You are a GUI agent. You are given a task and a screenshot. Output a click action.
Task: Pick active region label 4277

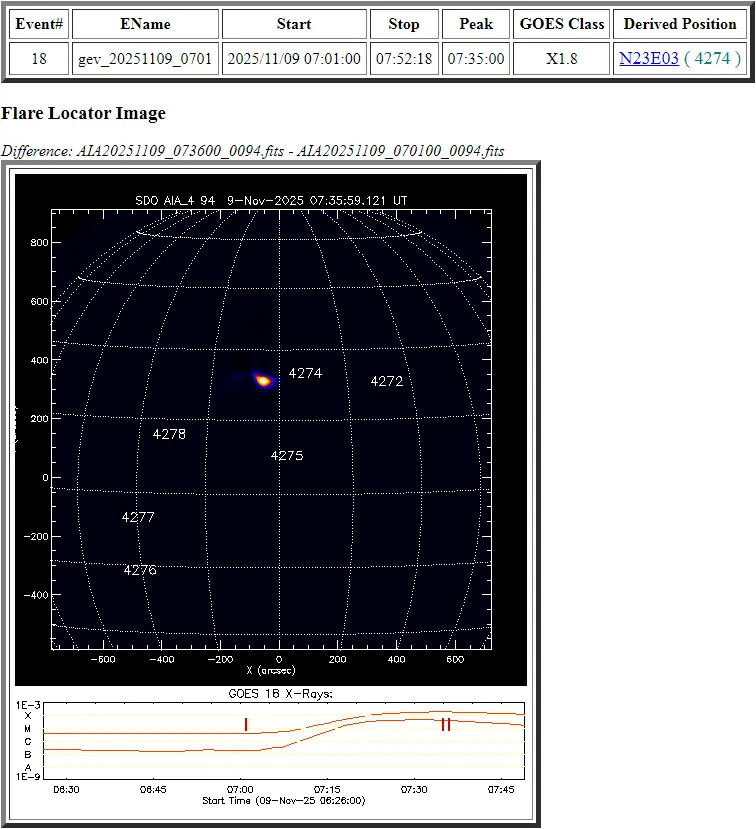pyautogui.click(x=138, y=518)
